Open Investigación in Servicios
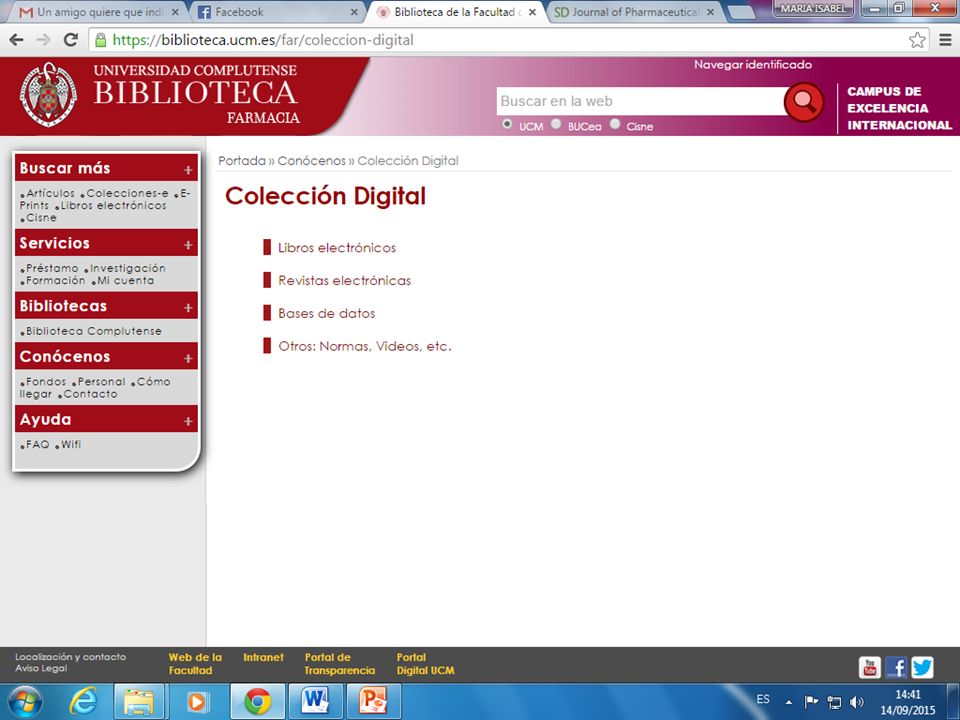 coord(126,268)
